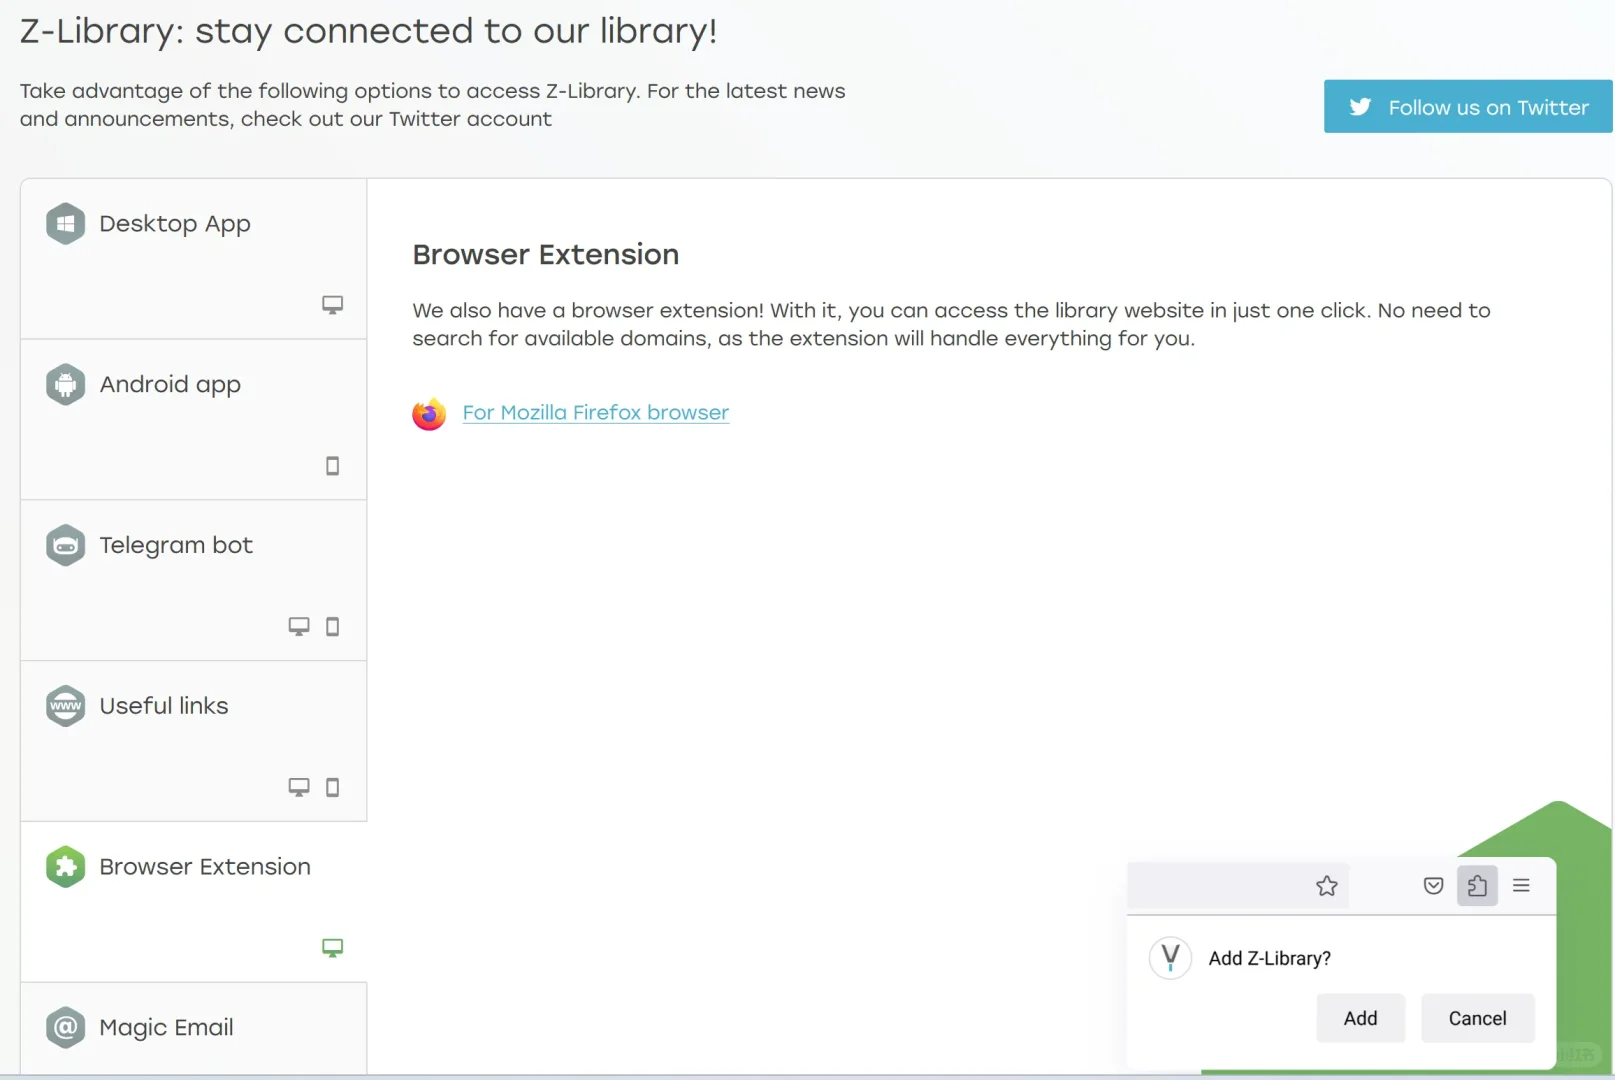Viewport: 1615px width, 1080px height.
Task: Open the hamburger menu icon in preview toolbar
Action: (x=1521, y=885)
